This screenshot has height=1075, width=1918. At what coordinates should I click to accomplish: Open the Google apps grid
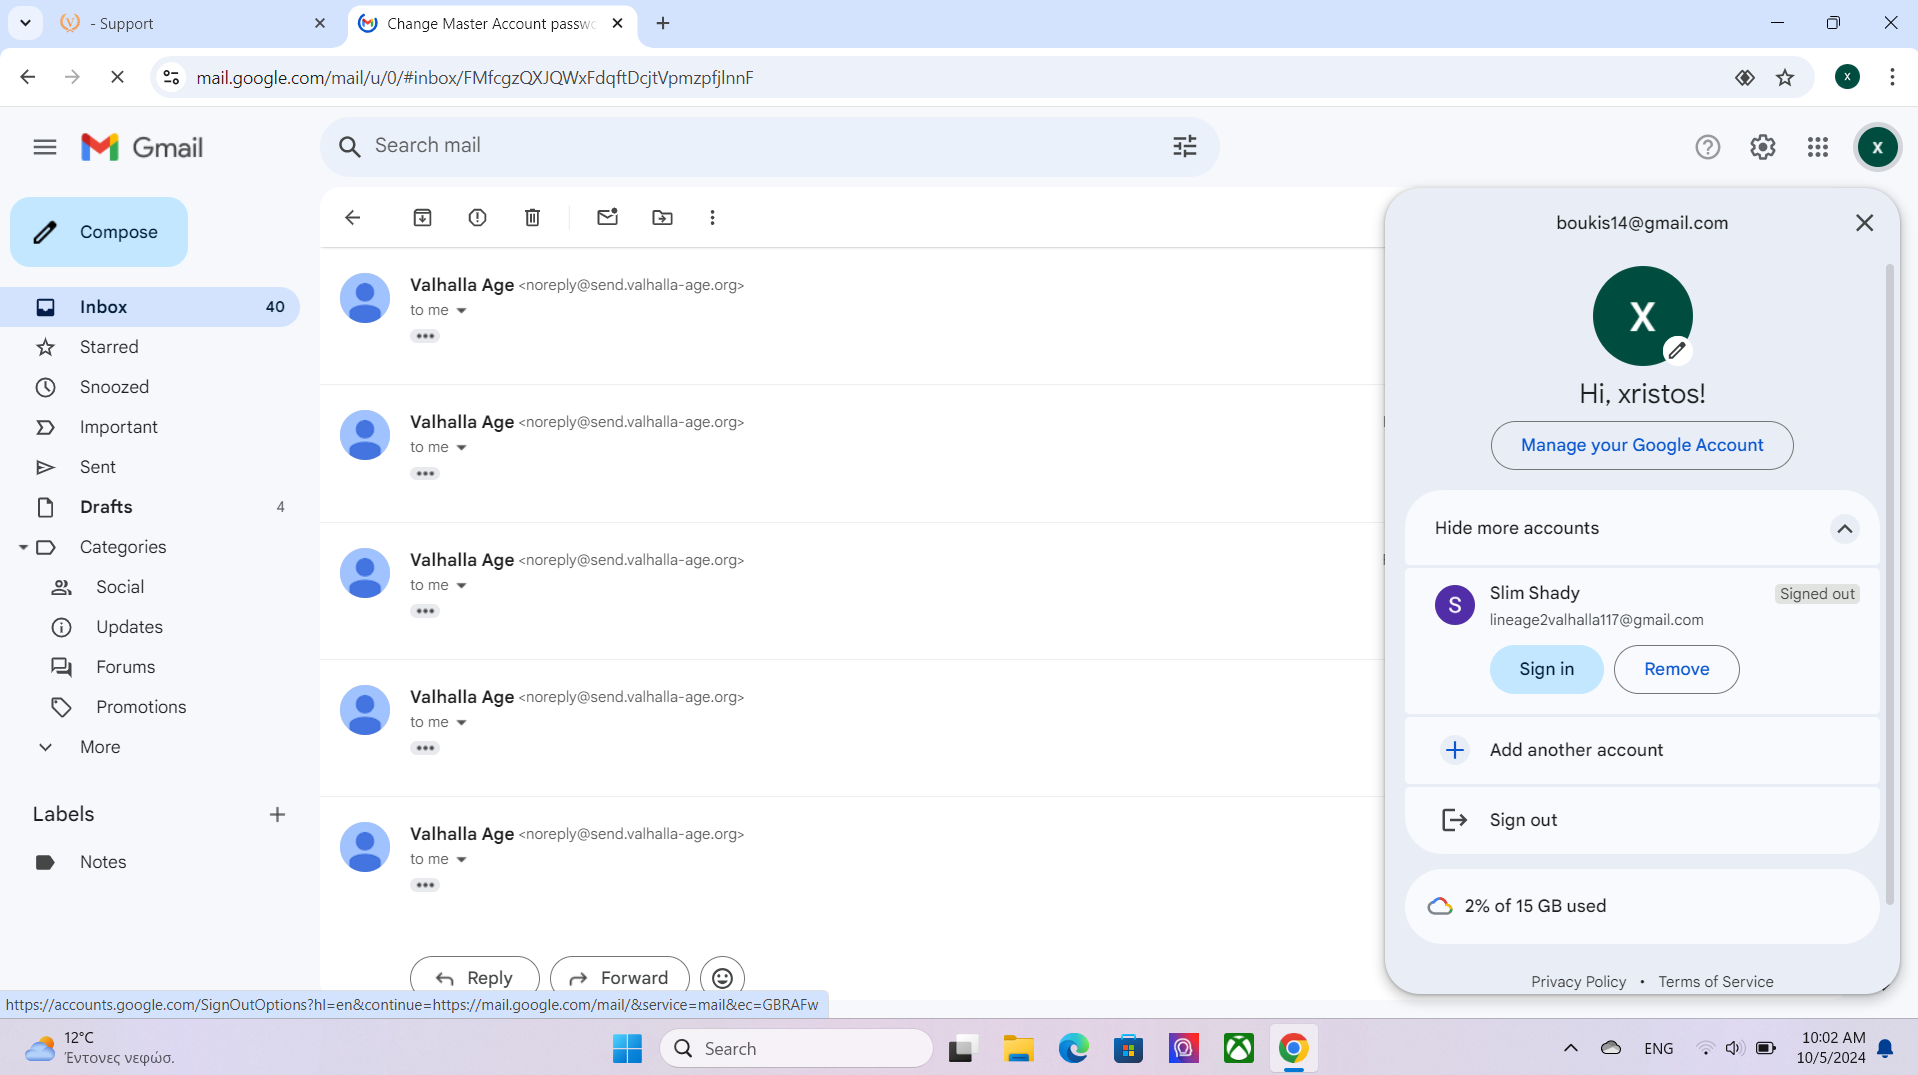pos(1817,147)
